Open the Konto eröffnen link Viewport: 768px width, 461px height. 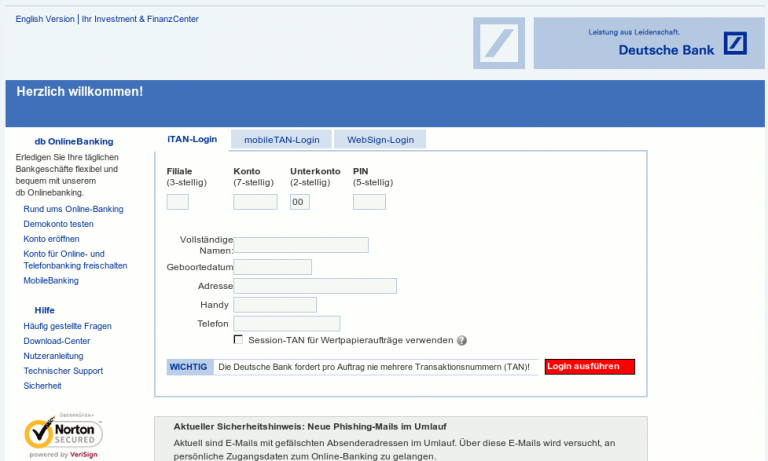pos(51,239)
